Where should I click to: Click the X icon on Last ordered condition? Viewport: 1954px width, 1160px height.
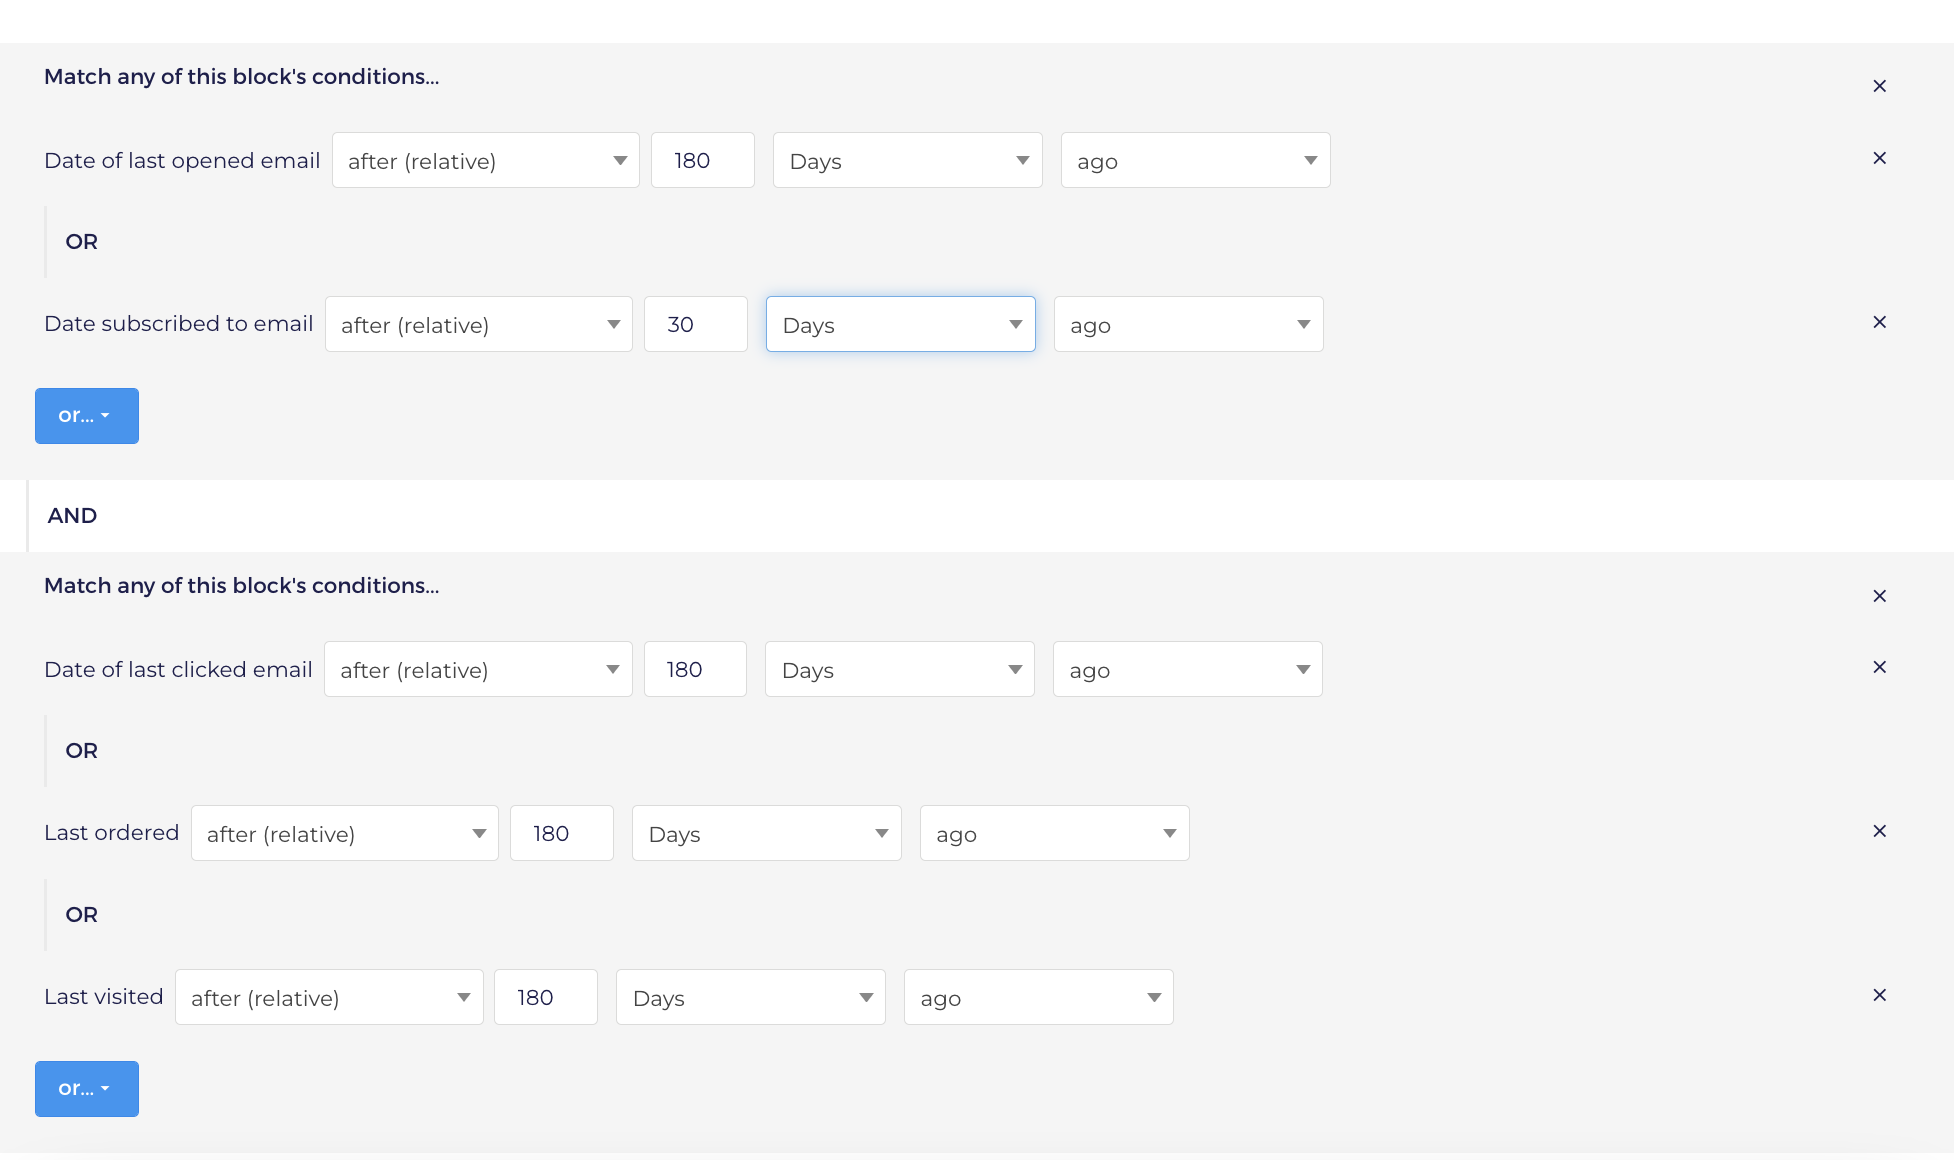(1879, 831)
